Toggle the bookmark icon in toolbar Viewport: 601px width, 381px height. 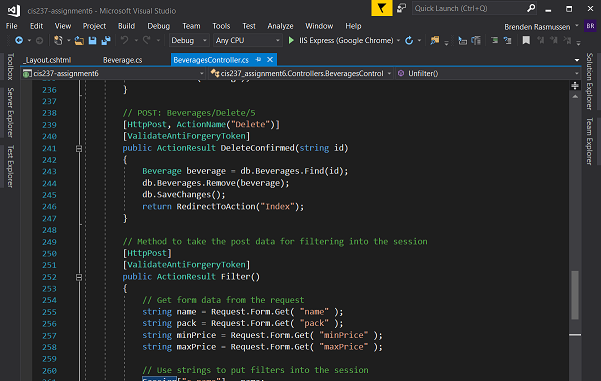(526, 40)
